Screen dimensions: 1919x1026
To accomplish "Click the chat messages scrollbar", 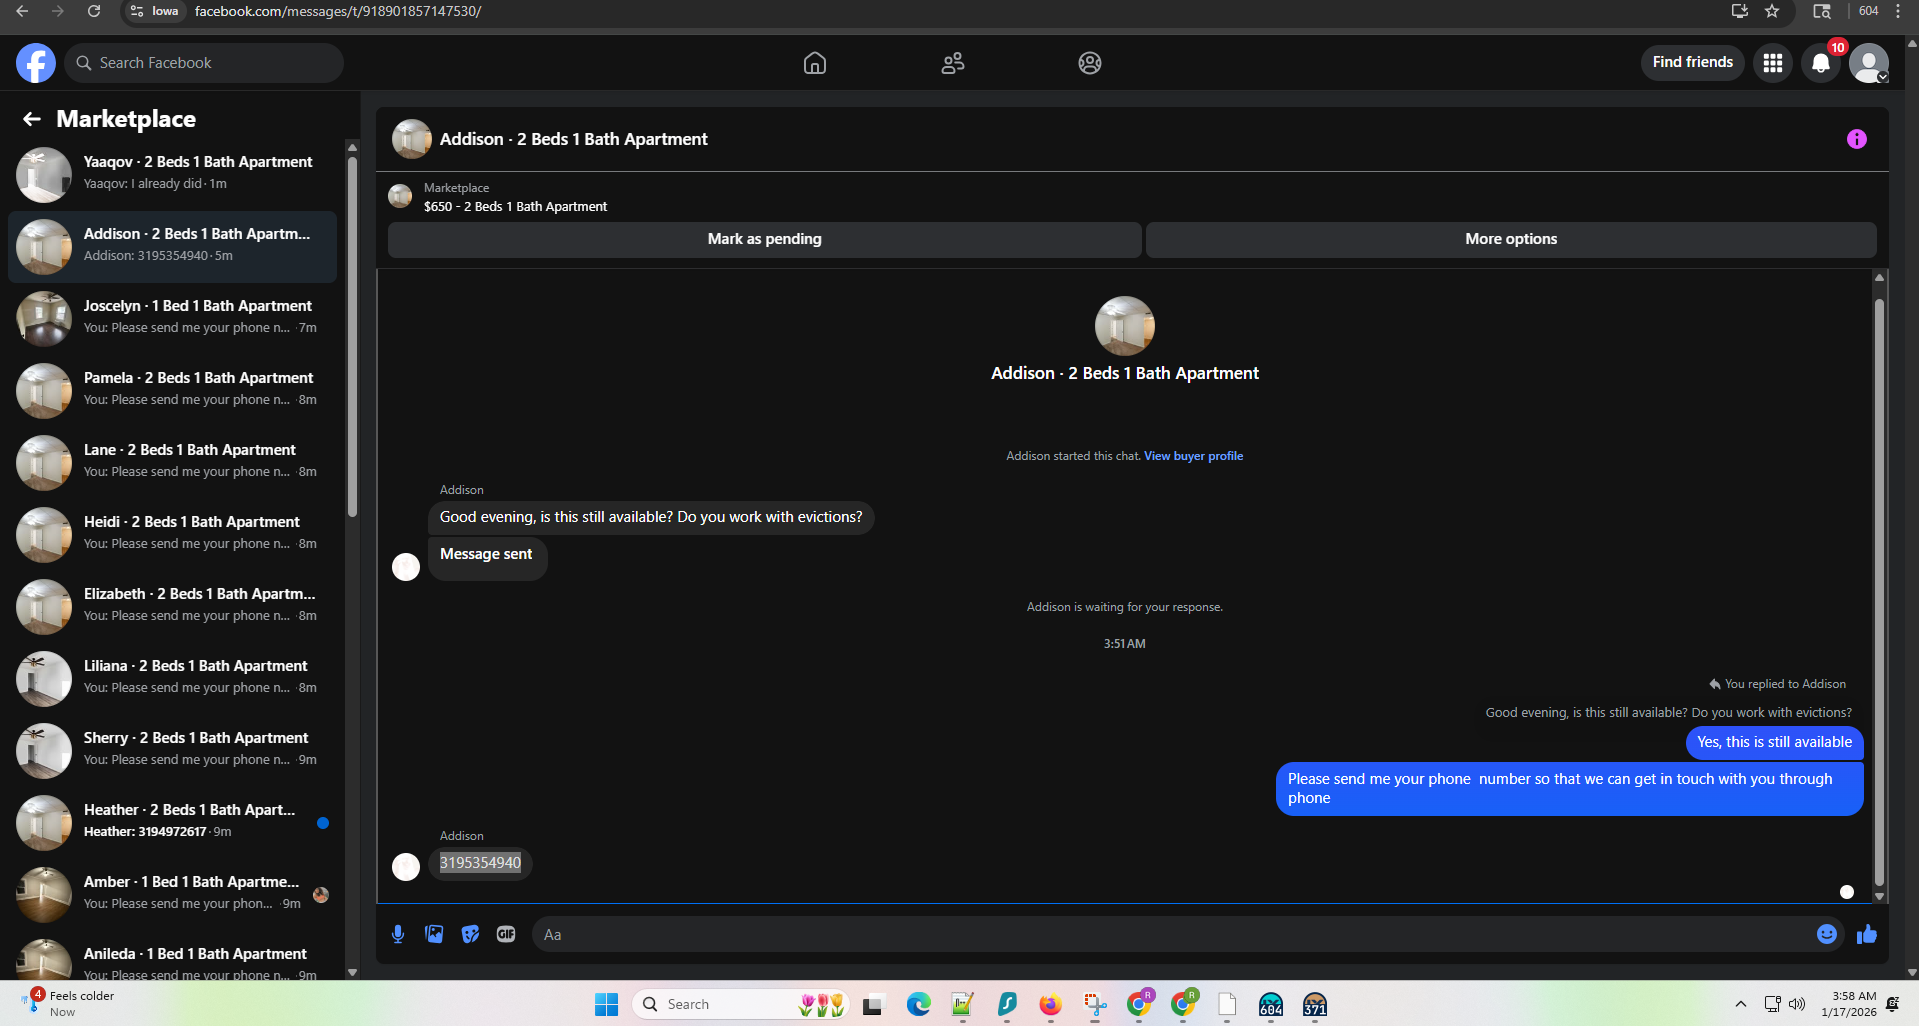I will (x=1879, y=590).
